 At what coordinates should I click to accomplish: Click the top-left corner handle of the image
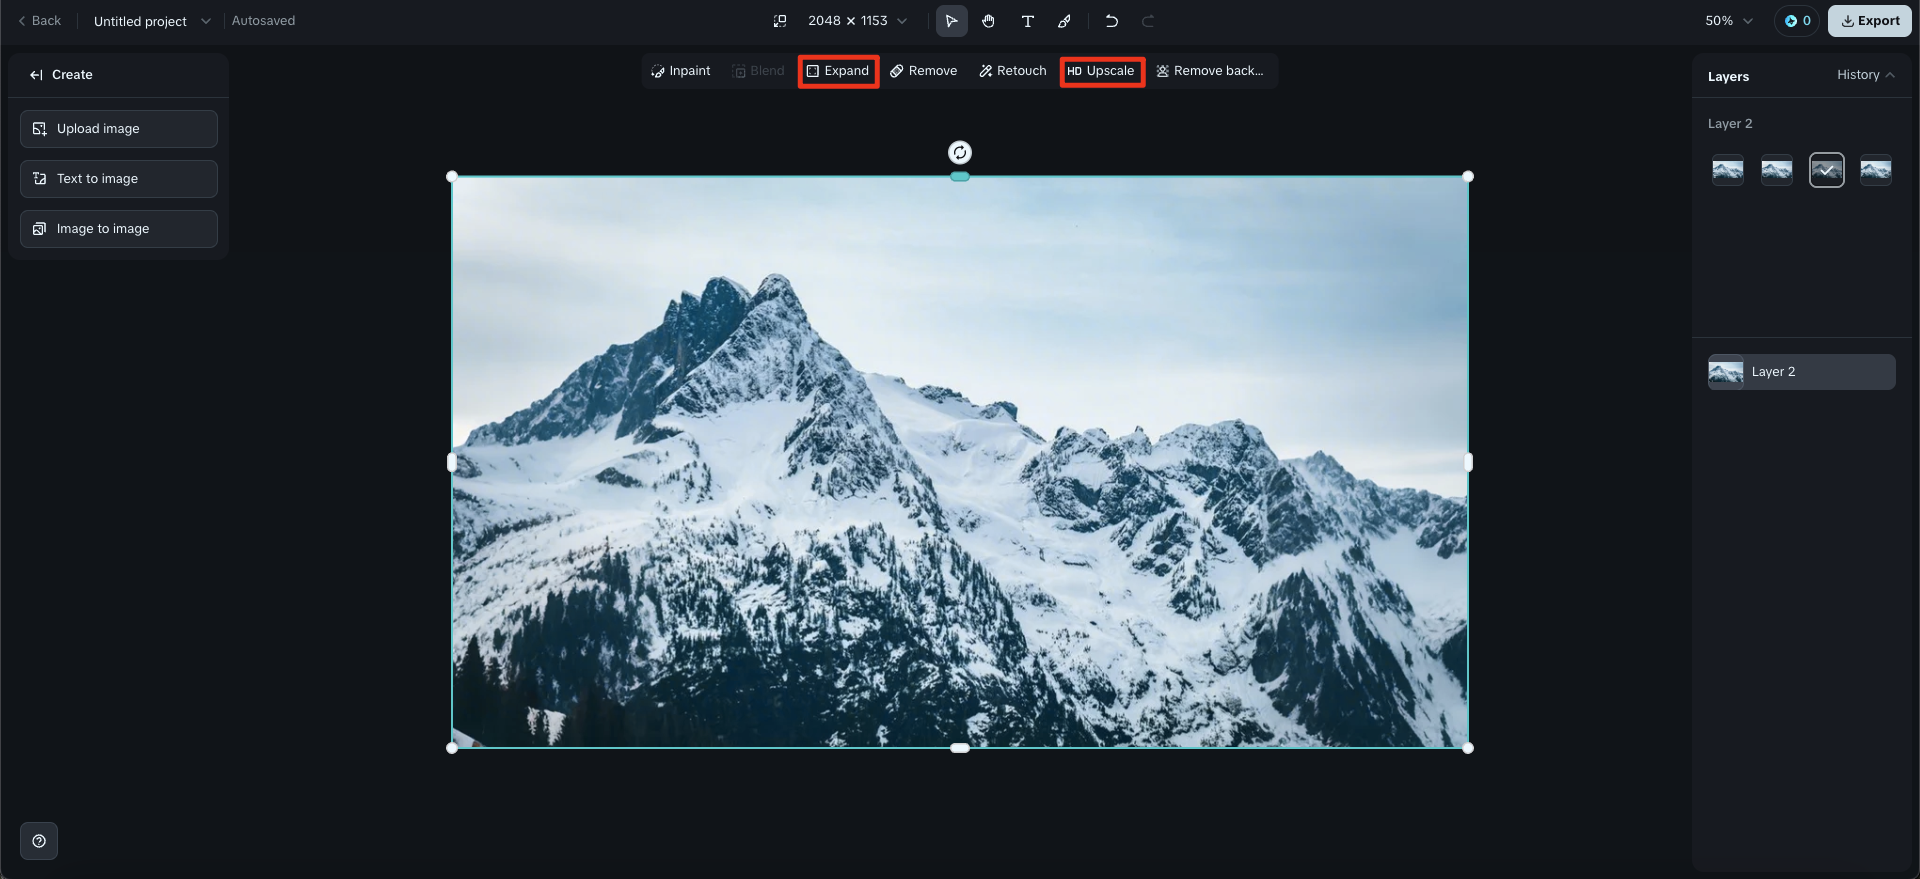[452, 177]
